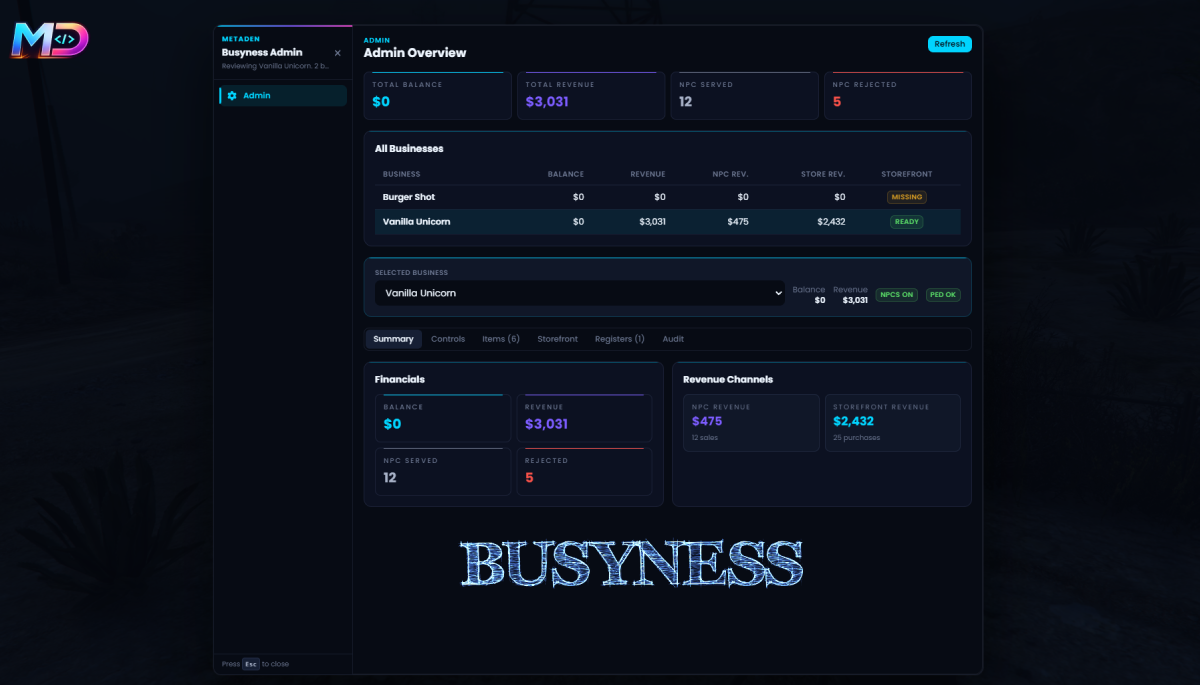Viewport: 1200px width, 685px height.
Task: Click the PED OK status badge
Action: point(942,294)
